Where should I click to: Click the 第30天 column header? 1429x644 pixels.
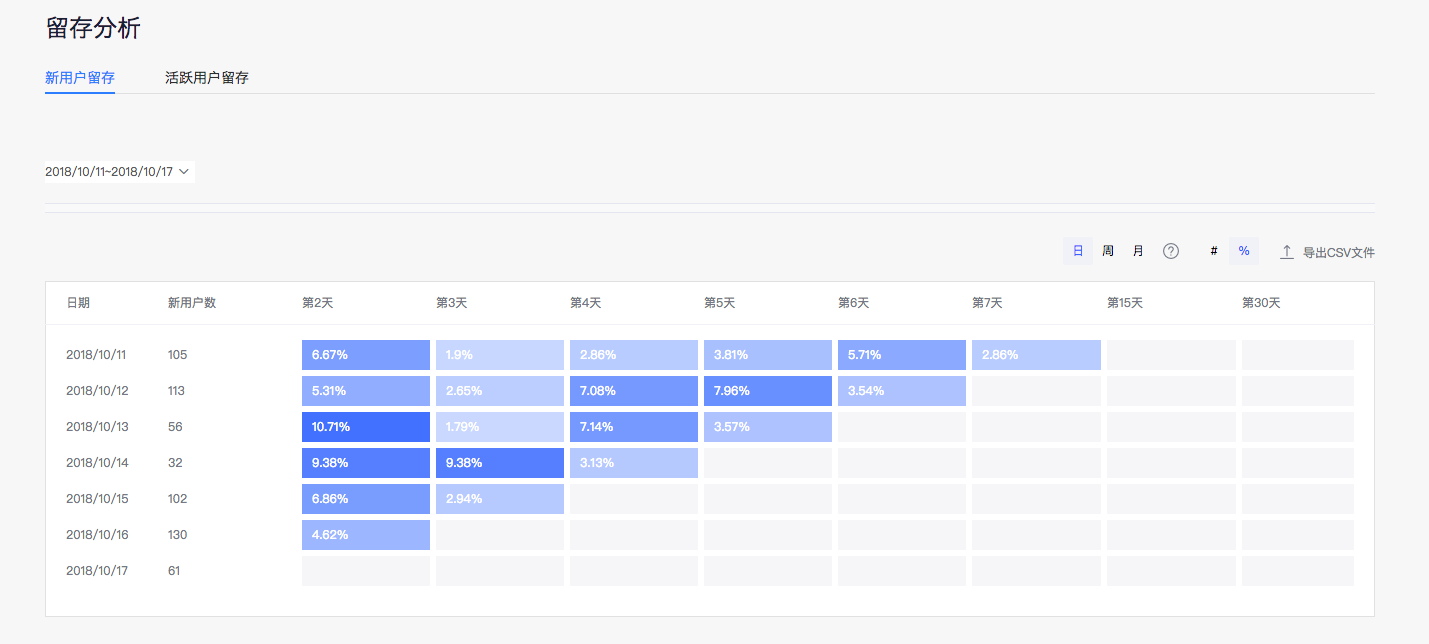(1260, 303)
